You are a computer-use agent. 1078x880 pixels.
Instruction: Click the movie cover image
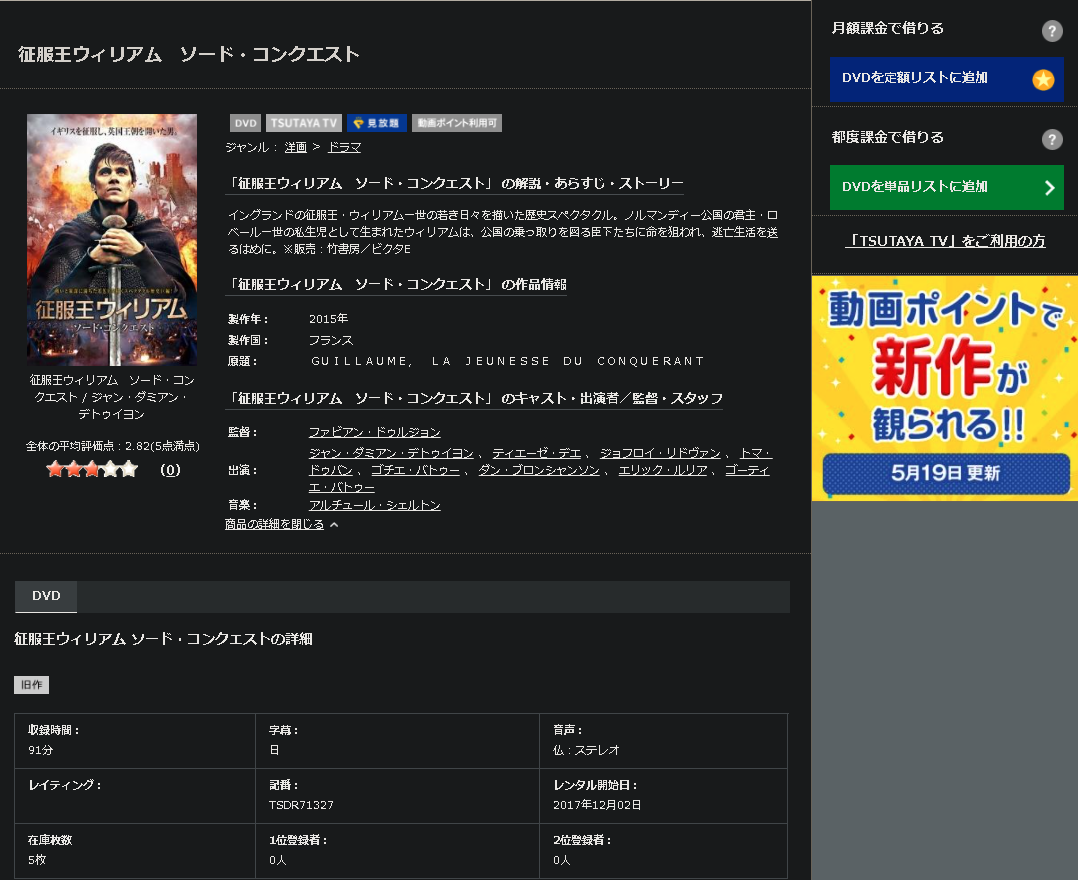point(112,240)
